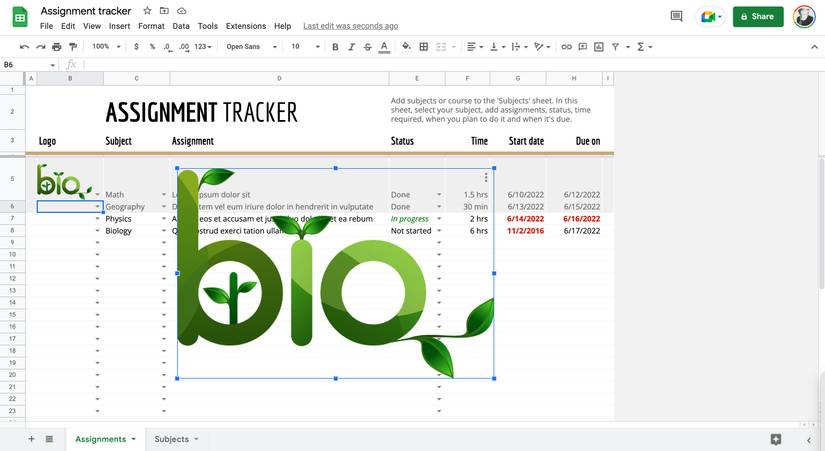Open fill color picker
The width and height of the screenshot is (825, 451).
click(406, 46)
